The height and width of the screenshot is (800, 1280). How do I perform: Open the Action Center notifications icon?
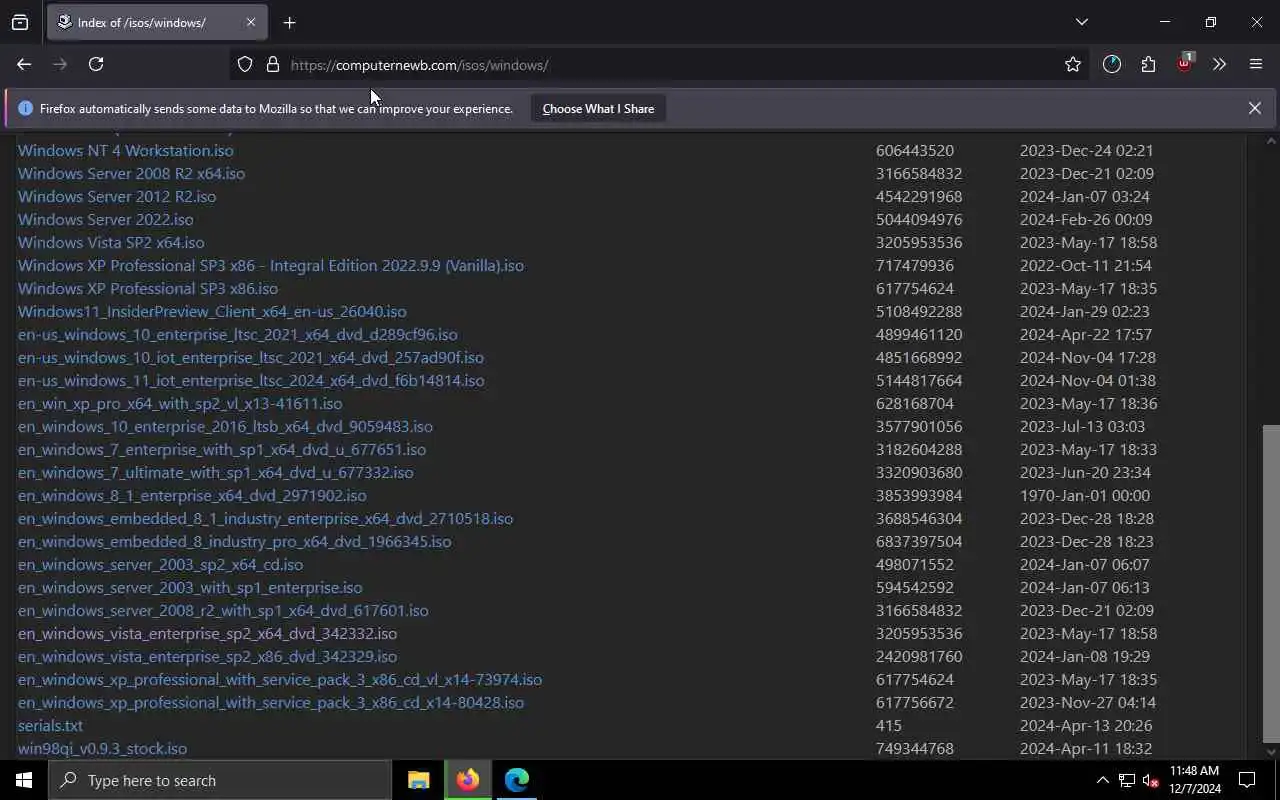1247,780
